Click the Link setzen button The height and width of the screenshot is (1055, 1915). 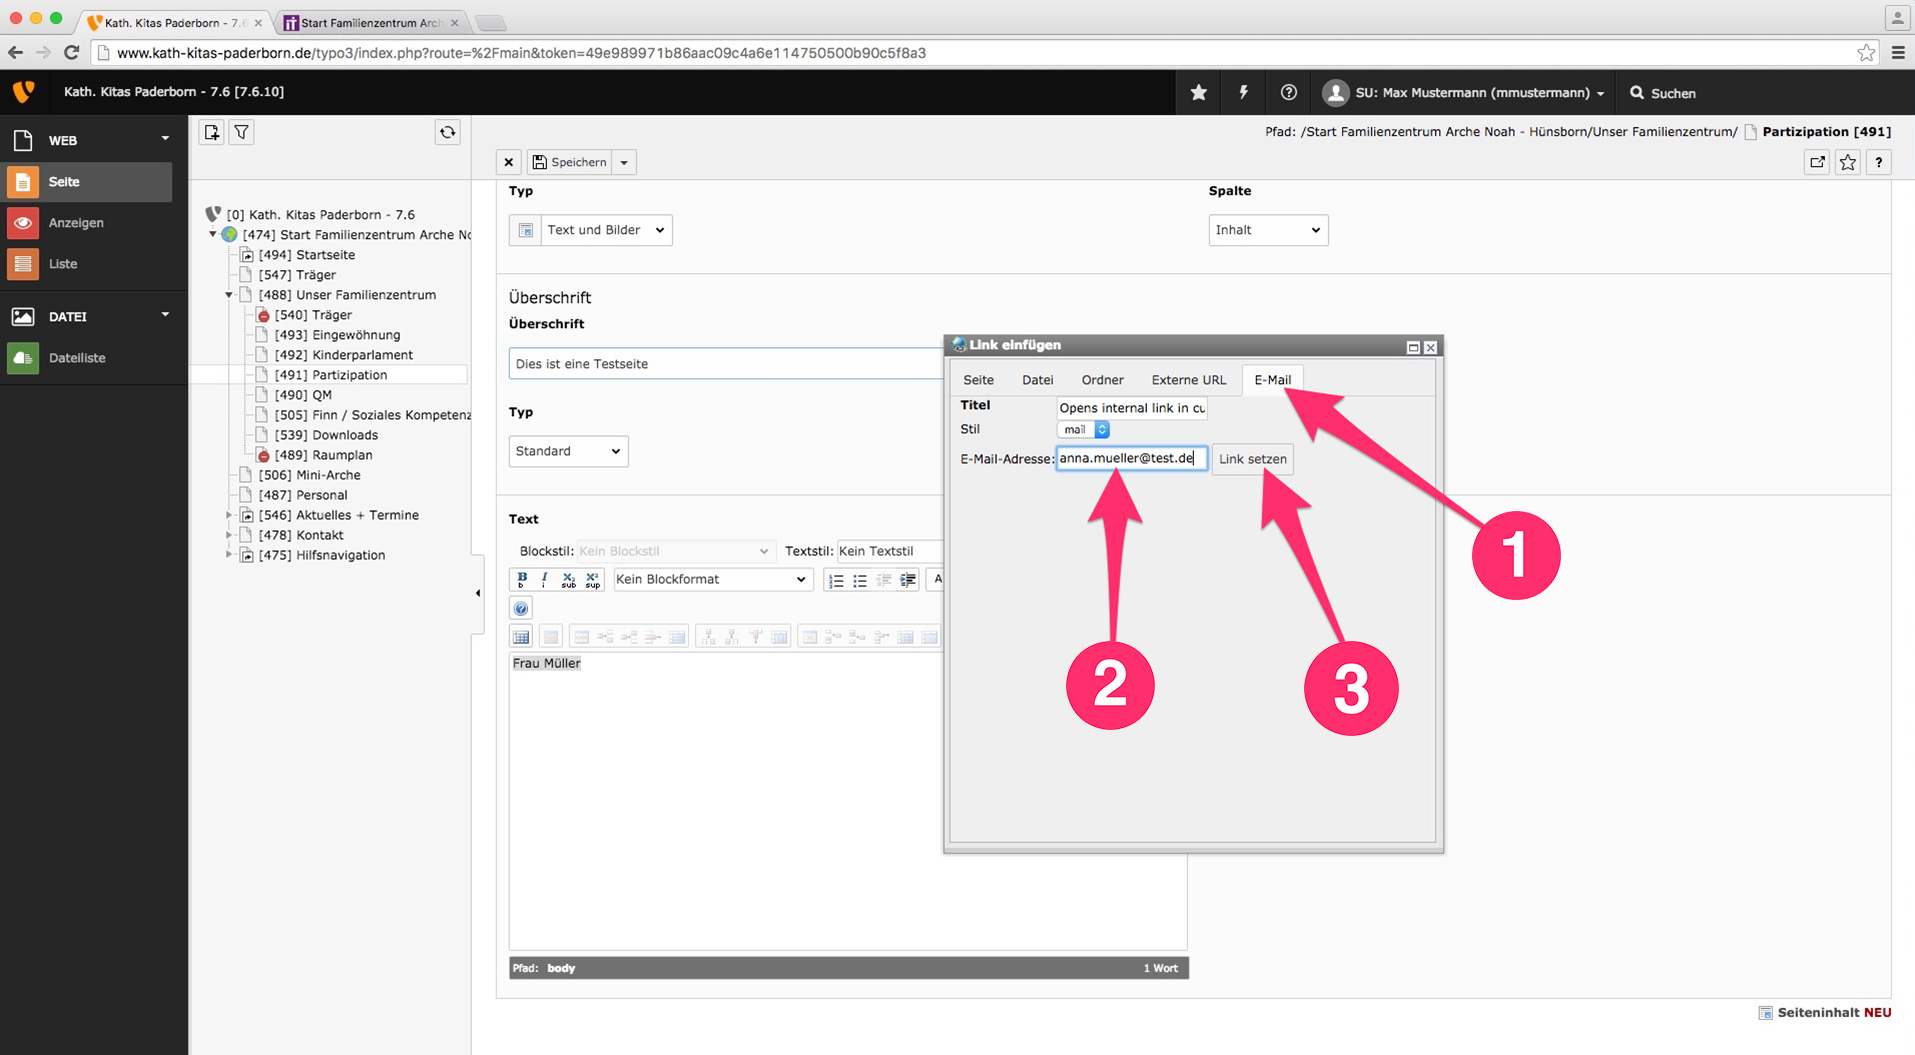tap(1252, 459)
